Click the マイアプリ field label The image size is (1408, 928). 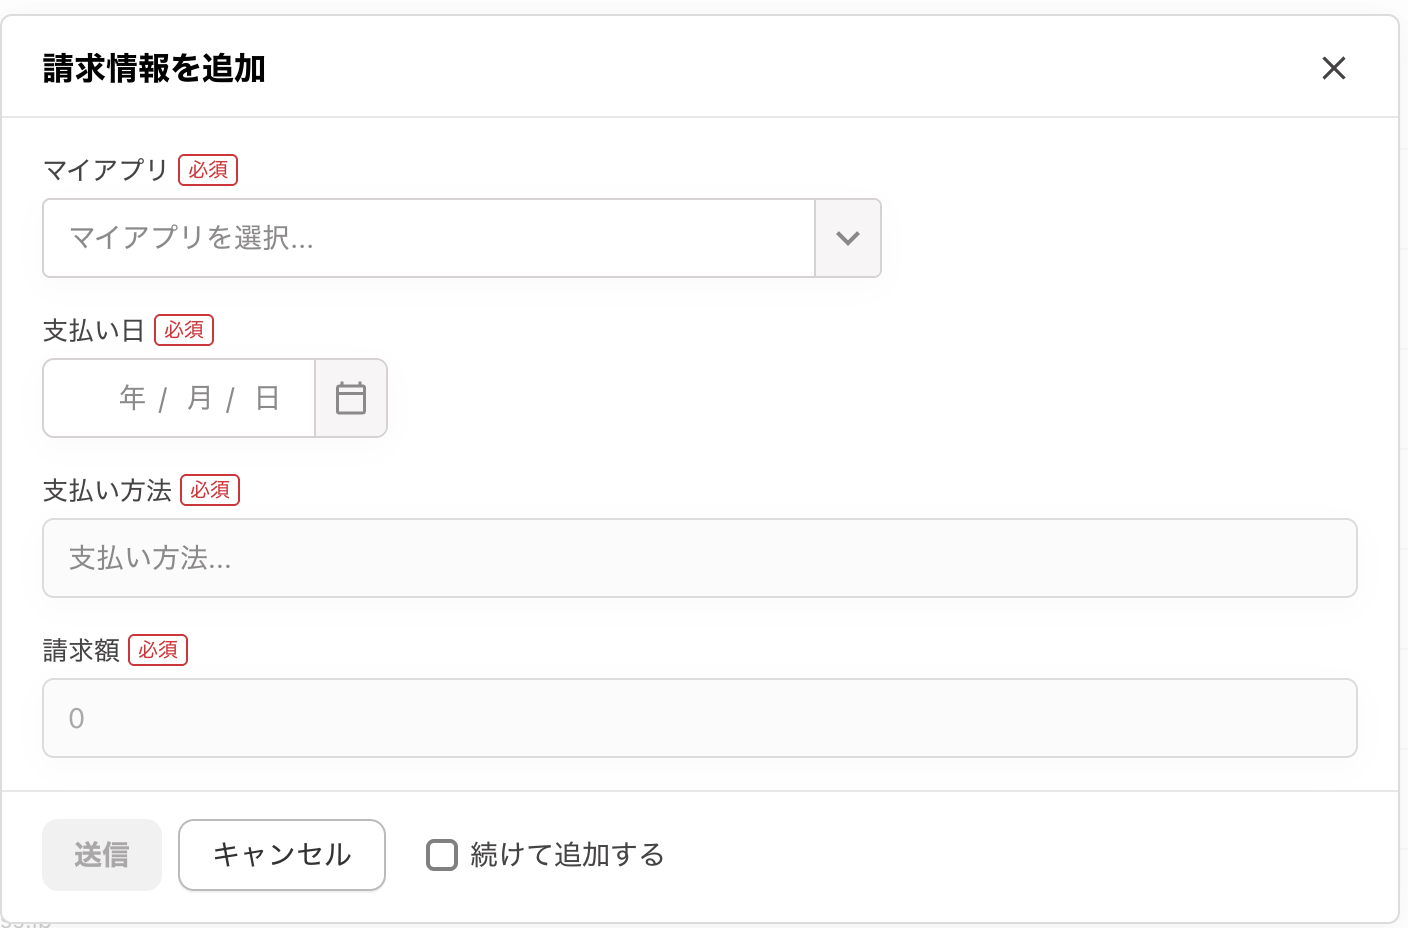[x=105, y=170]
